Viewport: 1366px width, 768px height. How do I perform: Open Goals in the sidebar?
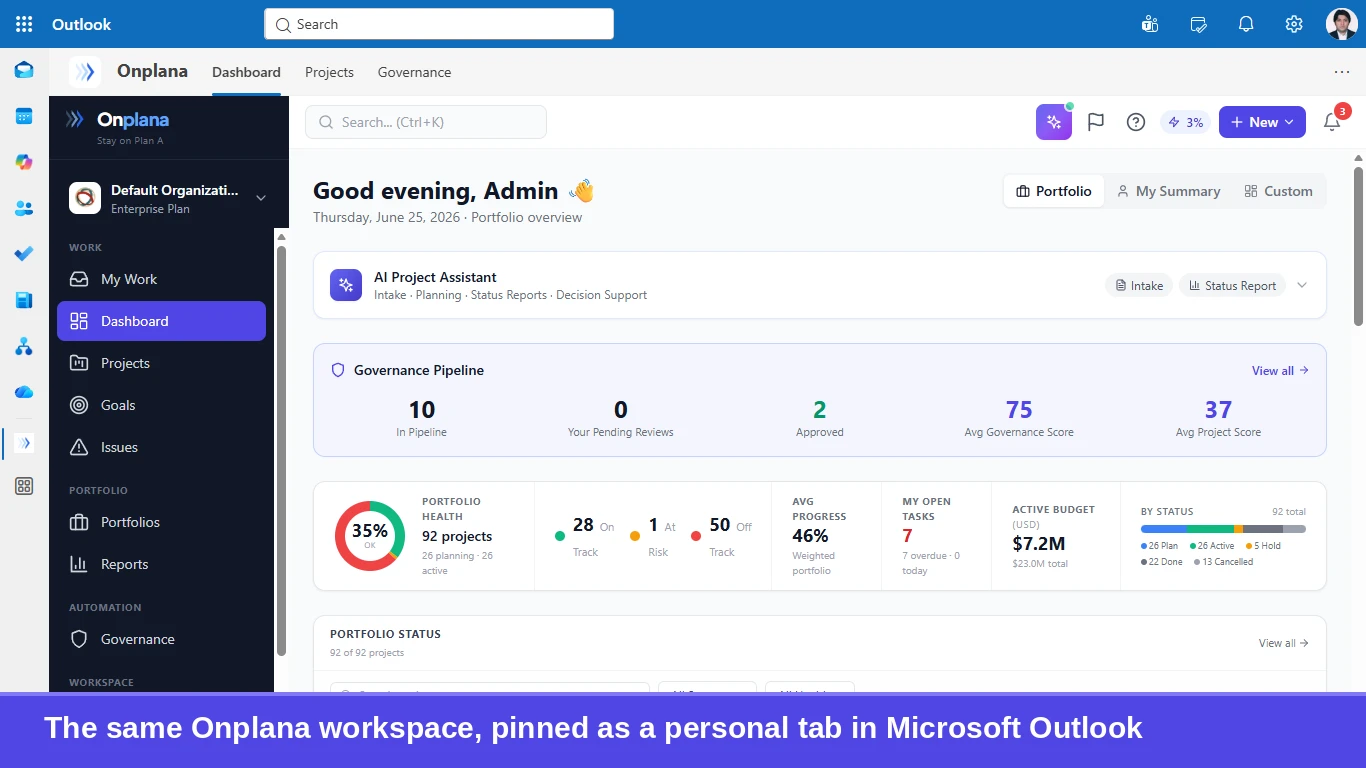pyautogui.click(x=162, y=405)
